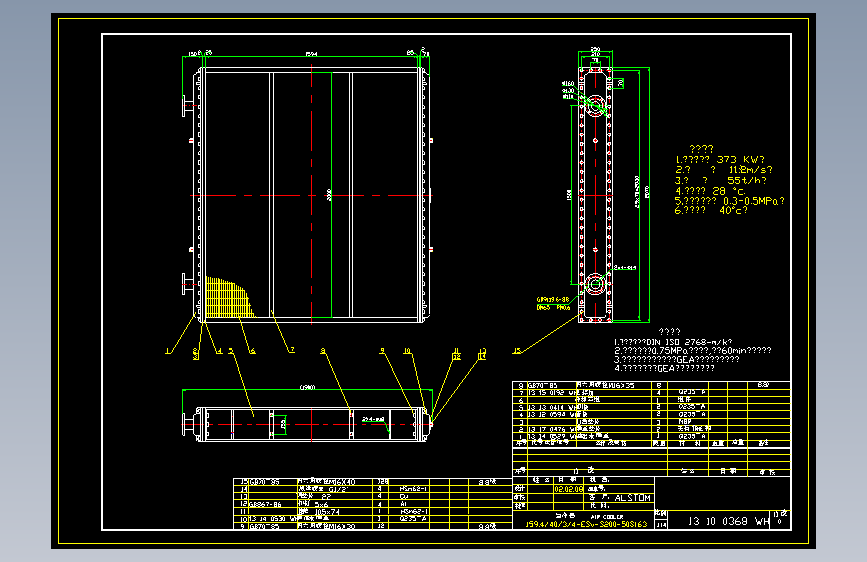The image size is (867, 562).
Task: Select the "02.02.08" date cell
Action: (568, 489)
